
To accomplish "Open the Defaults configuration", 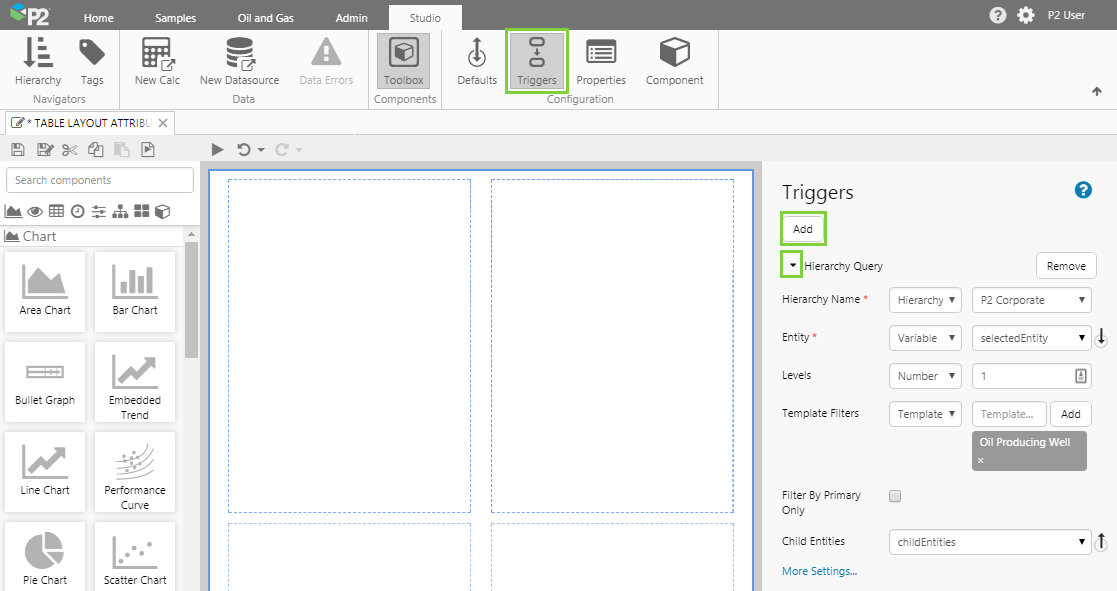I will point(477,62).
